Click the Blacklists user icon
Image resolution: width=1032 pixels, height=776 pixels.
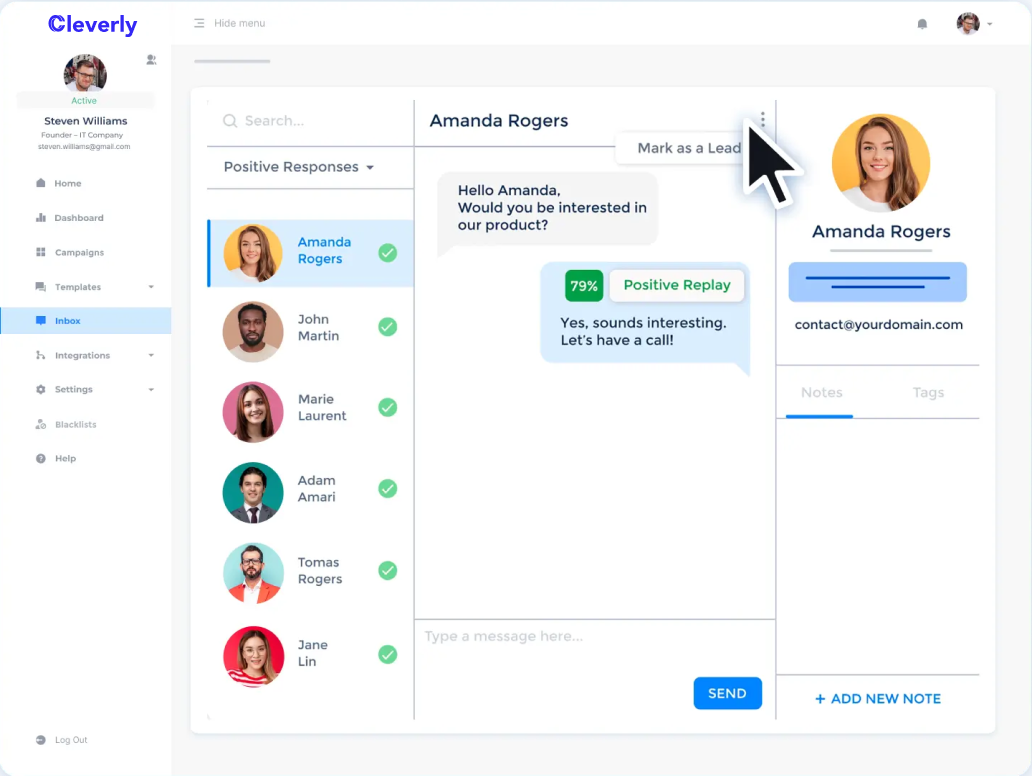(x=41, y=425)
